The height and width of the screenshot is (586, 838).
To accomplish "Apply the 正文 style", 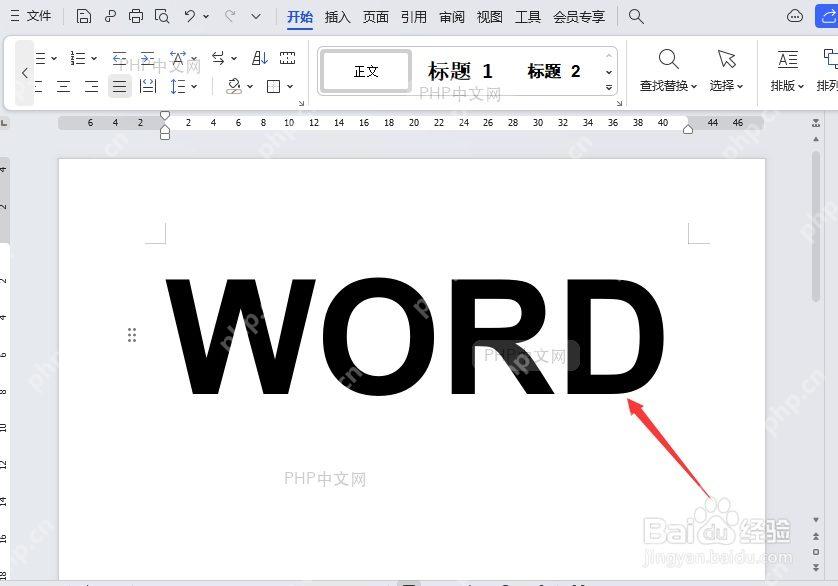I will (x=366, y=72).
